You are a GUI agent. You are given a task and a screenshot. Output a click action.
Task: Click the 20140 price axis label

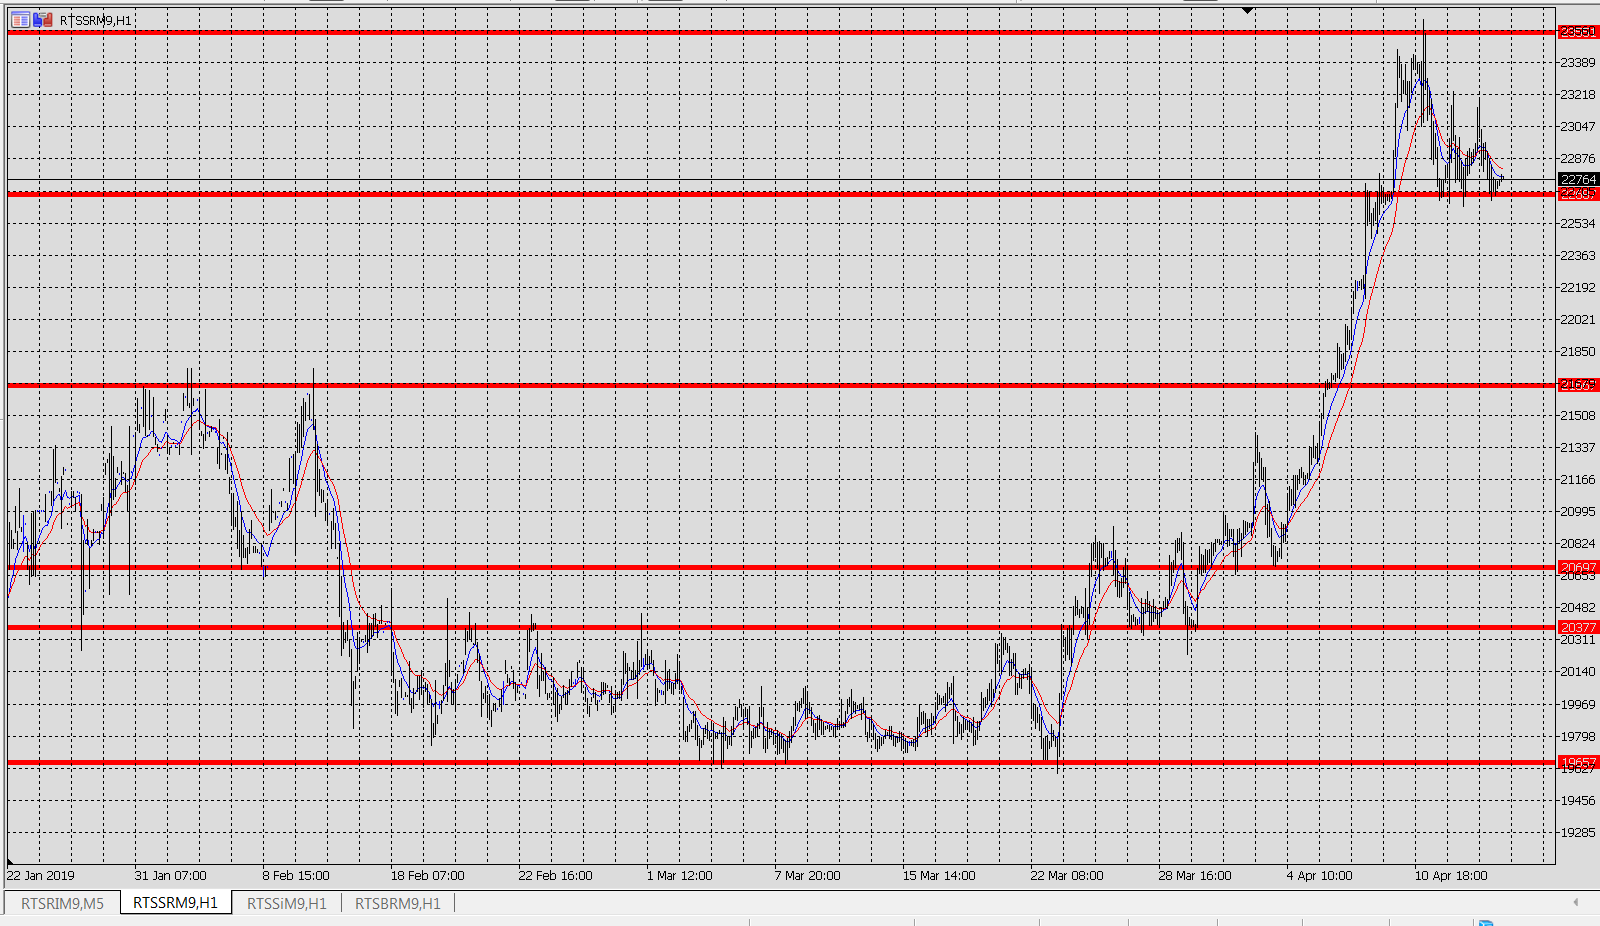tap(1578, 672)
